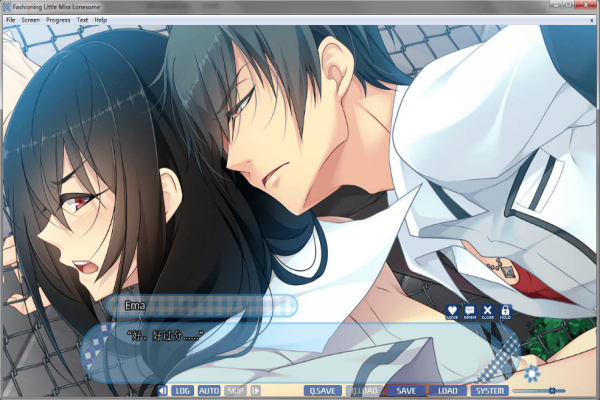Open the Text menu
This screenshot has height=400, width=600.
82,20
